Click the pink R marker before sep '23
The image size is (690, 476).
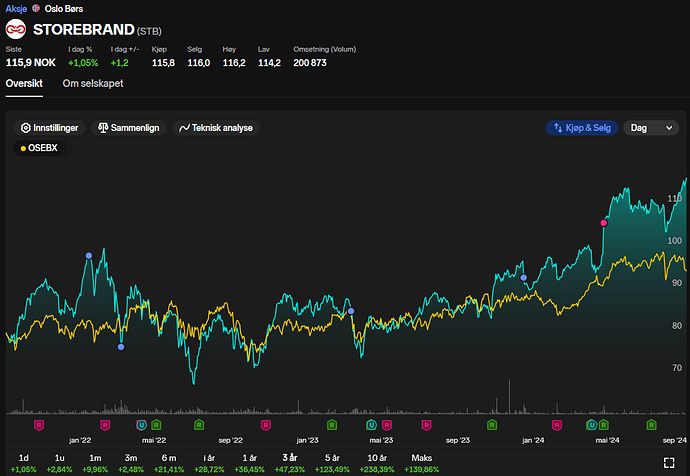[426, 425]
